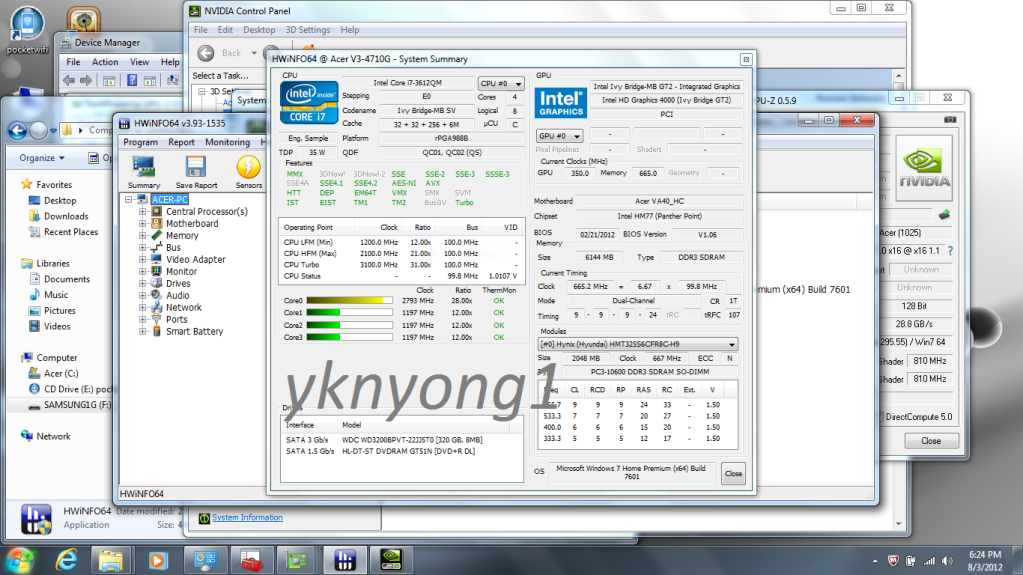Screen dimensions: 1023x575
Task: Click the Core0 usage bar
Action: click(350, 301)
